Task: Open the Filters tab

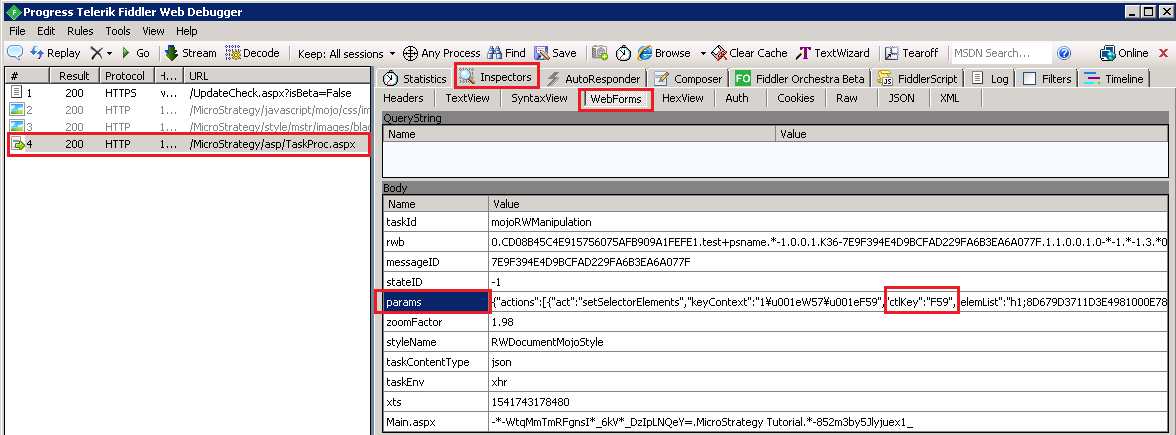Action: (x=1046, y=79)
